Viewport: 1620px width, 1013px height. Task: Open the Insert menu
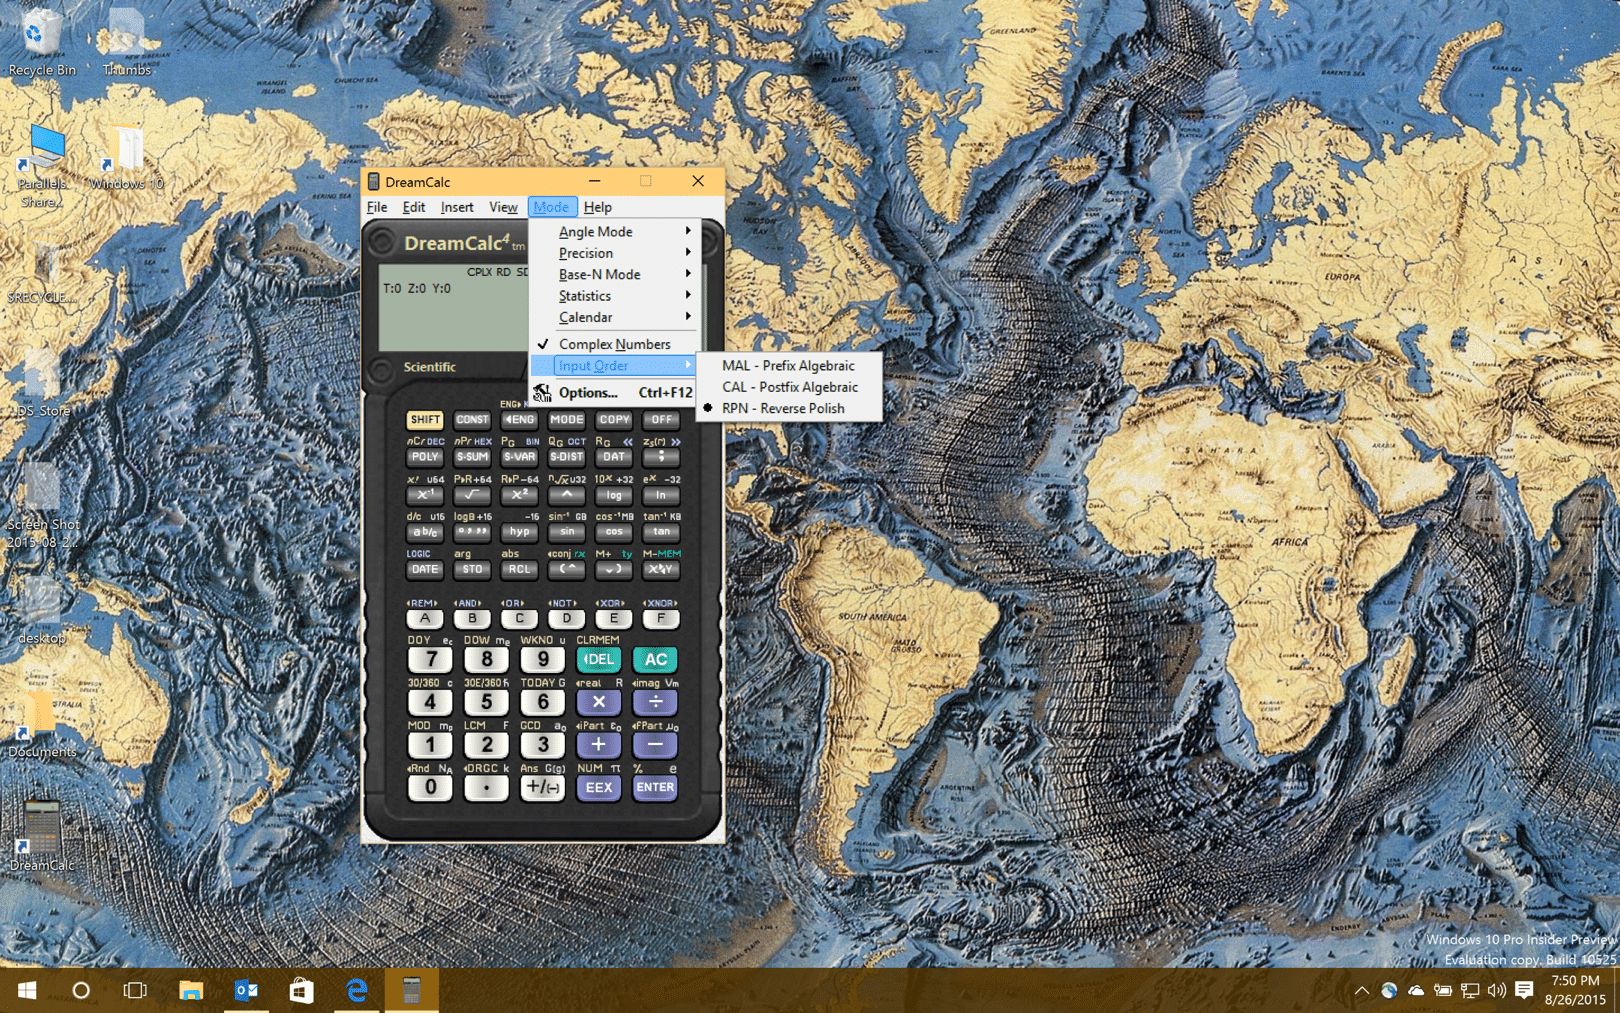[457, 207]
